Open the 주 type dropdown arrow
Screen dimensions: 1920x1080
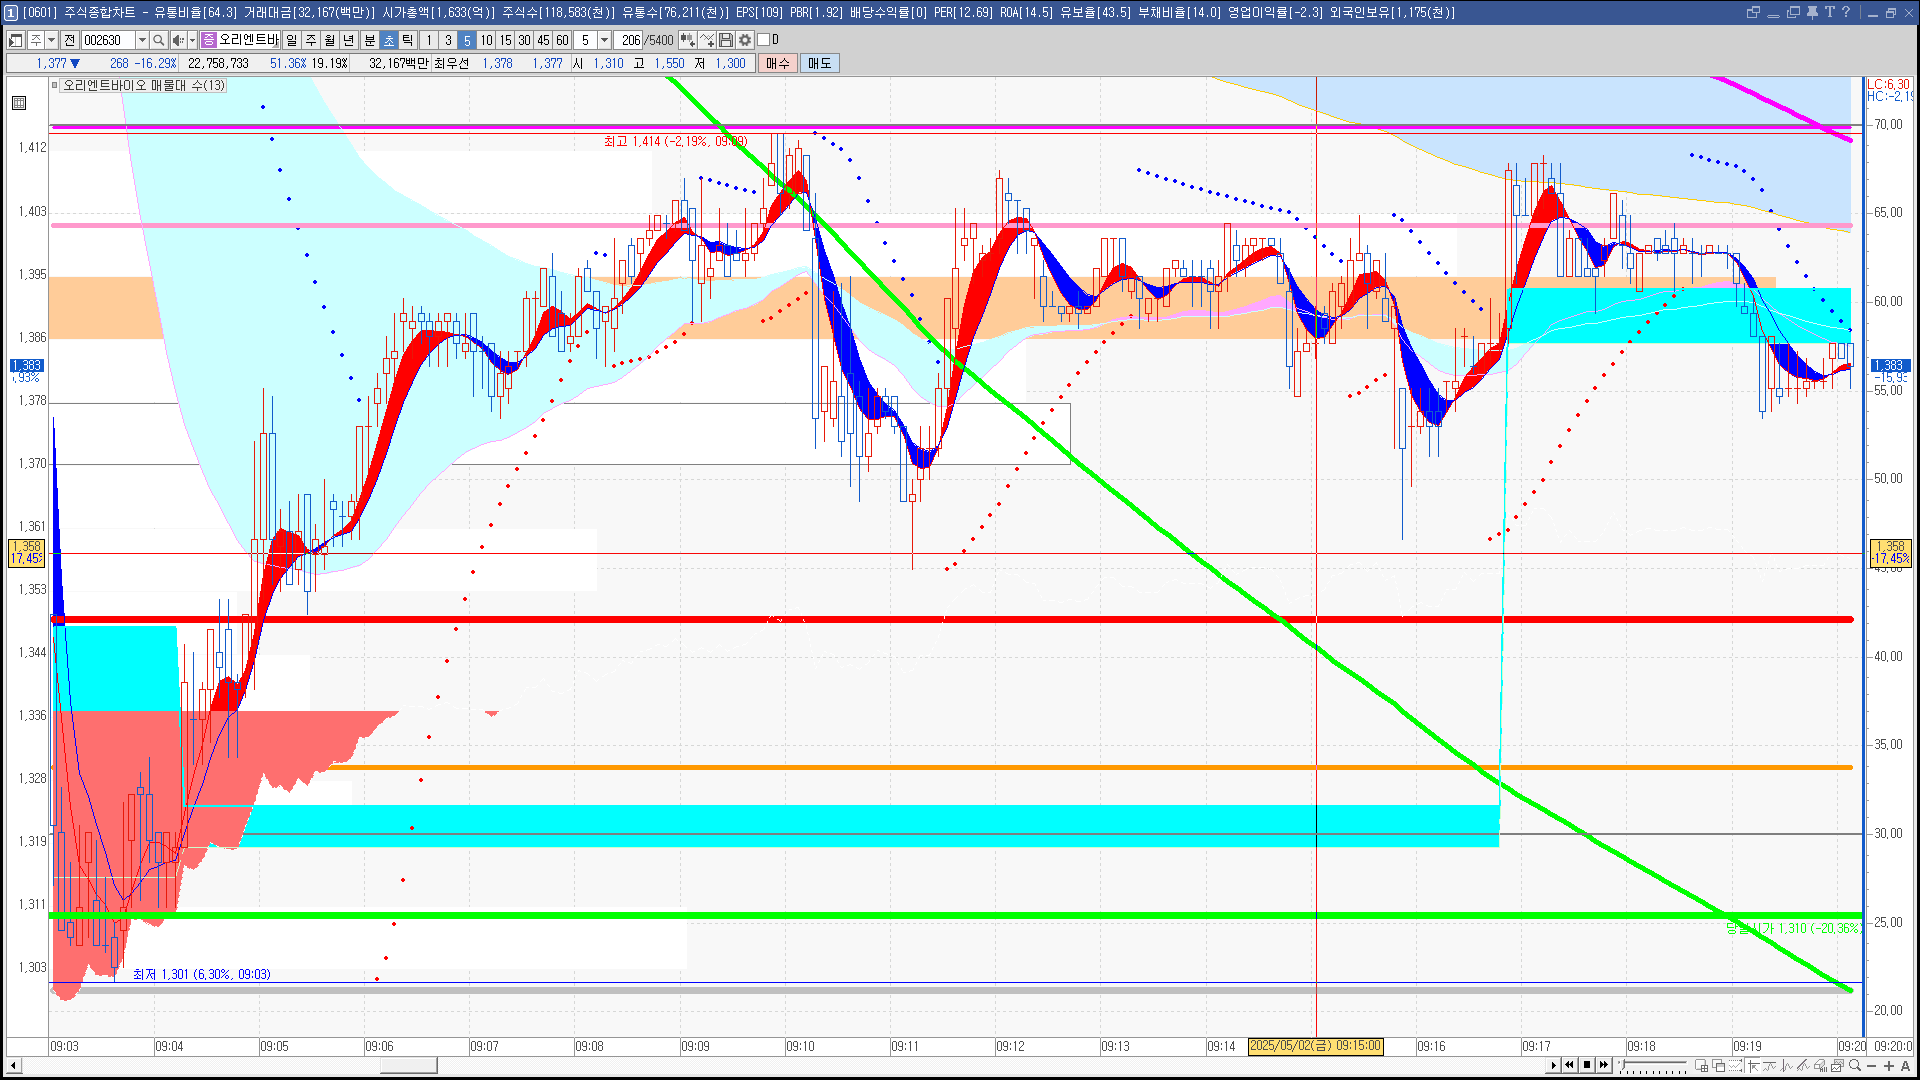(x=51, y=40)
